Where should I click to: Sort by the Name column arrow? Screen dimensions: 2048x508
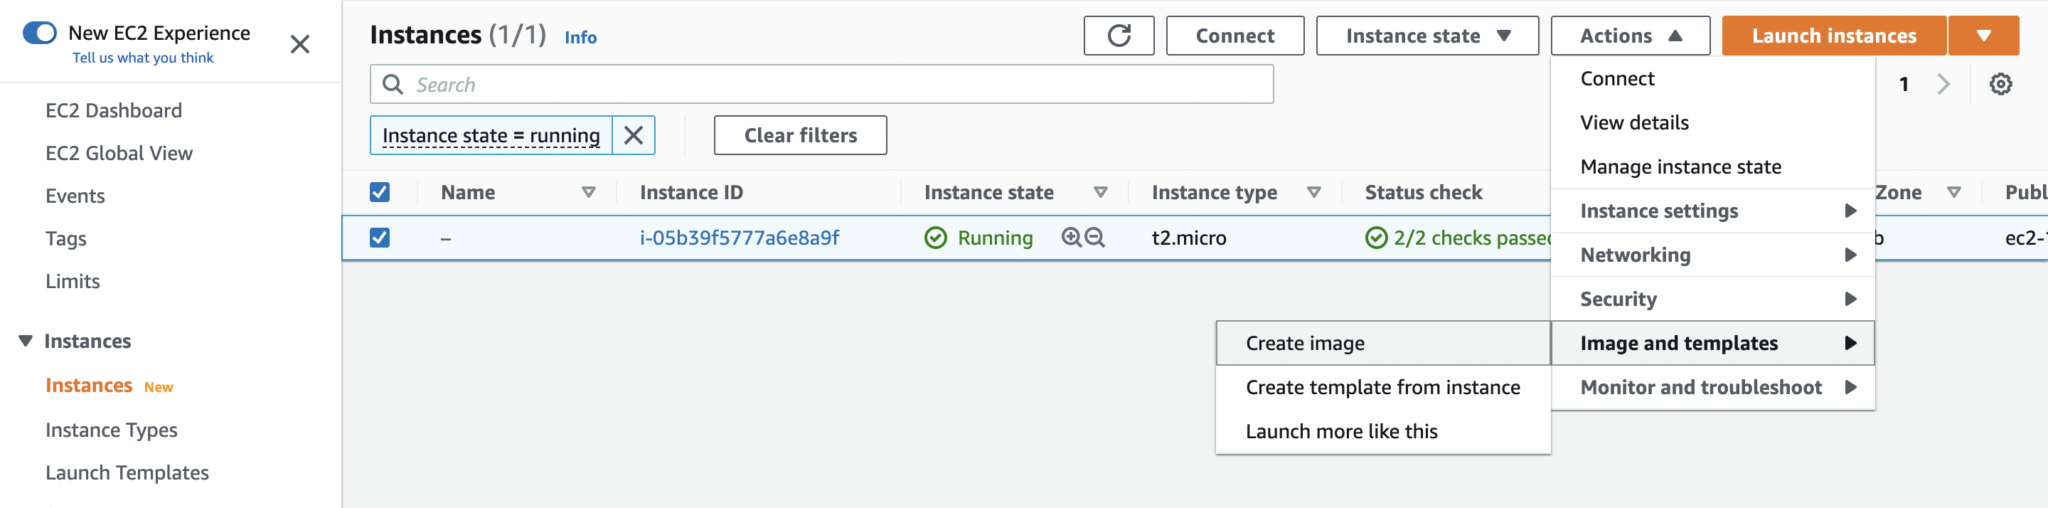(x=589, y=192)
